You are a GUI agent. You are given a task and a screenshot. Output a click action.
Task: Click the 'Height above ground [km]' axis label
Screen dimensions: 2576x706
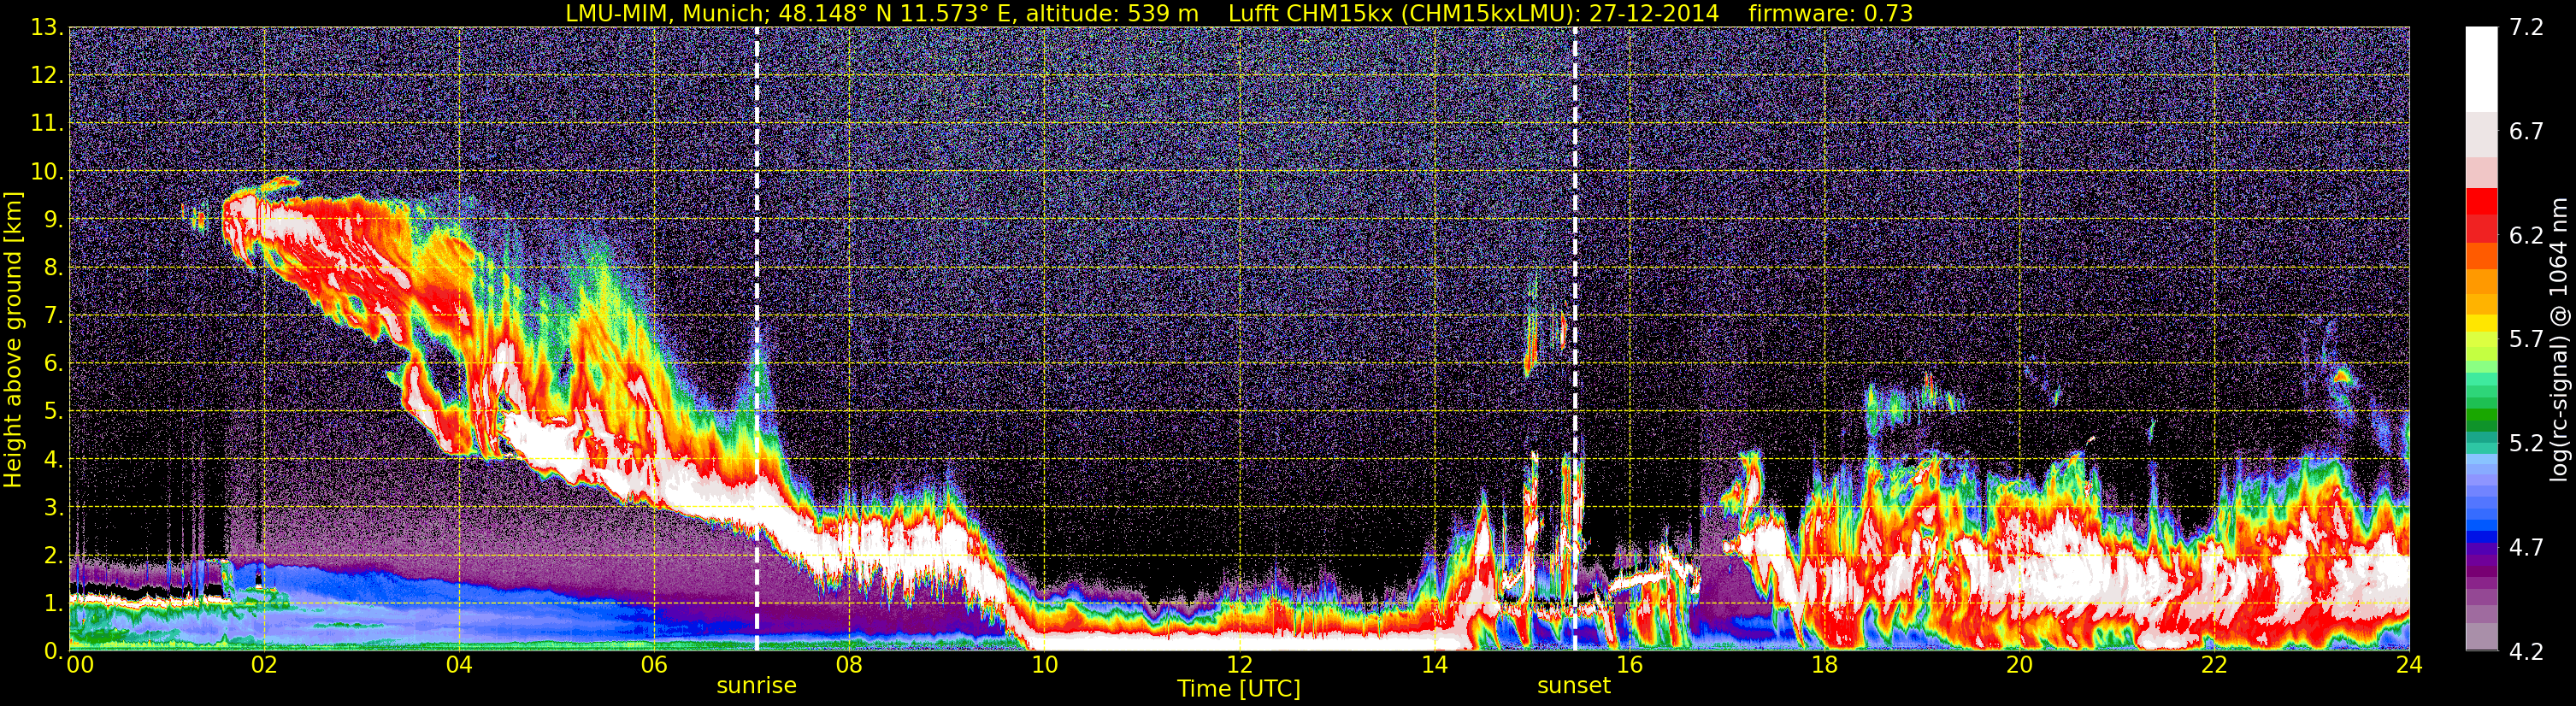(x=13, y=339)
